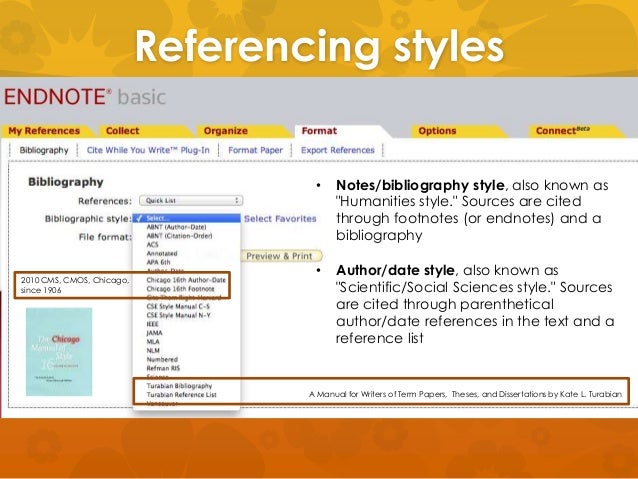Click the Bibliography section heading

point(66,182)
